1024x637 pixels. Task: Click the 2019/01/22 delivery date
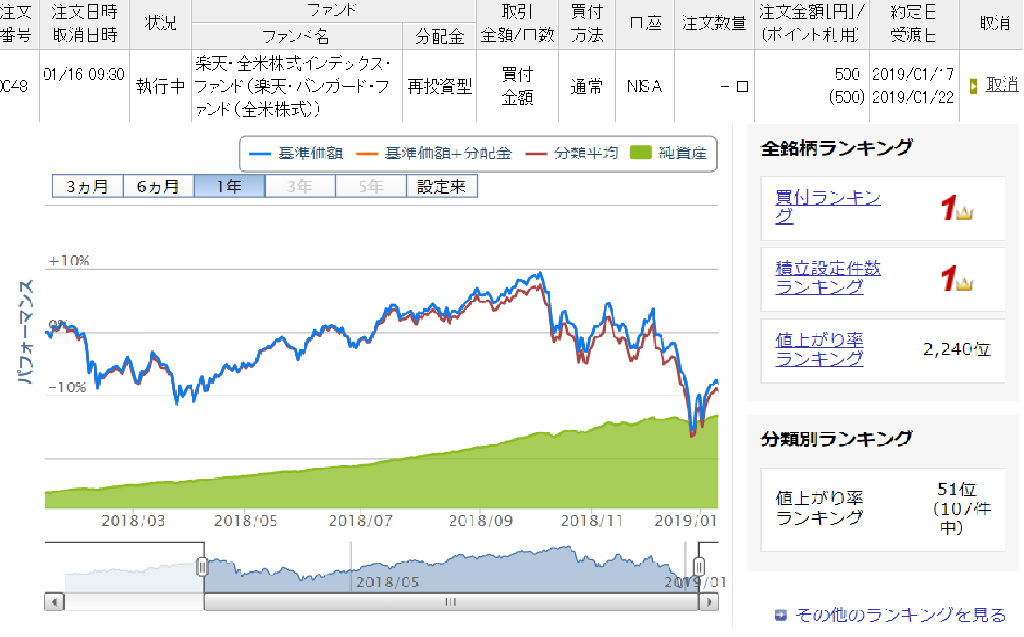pos(913,97)
